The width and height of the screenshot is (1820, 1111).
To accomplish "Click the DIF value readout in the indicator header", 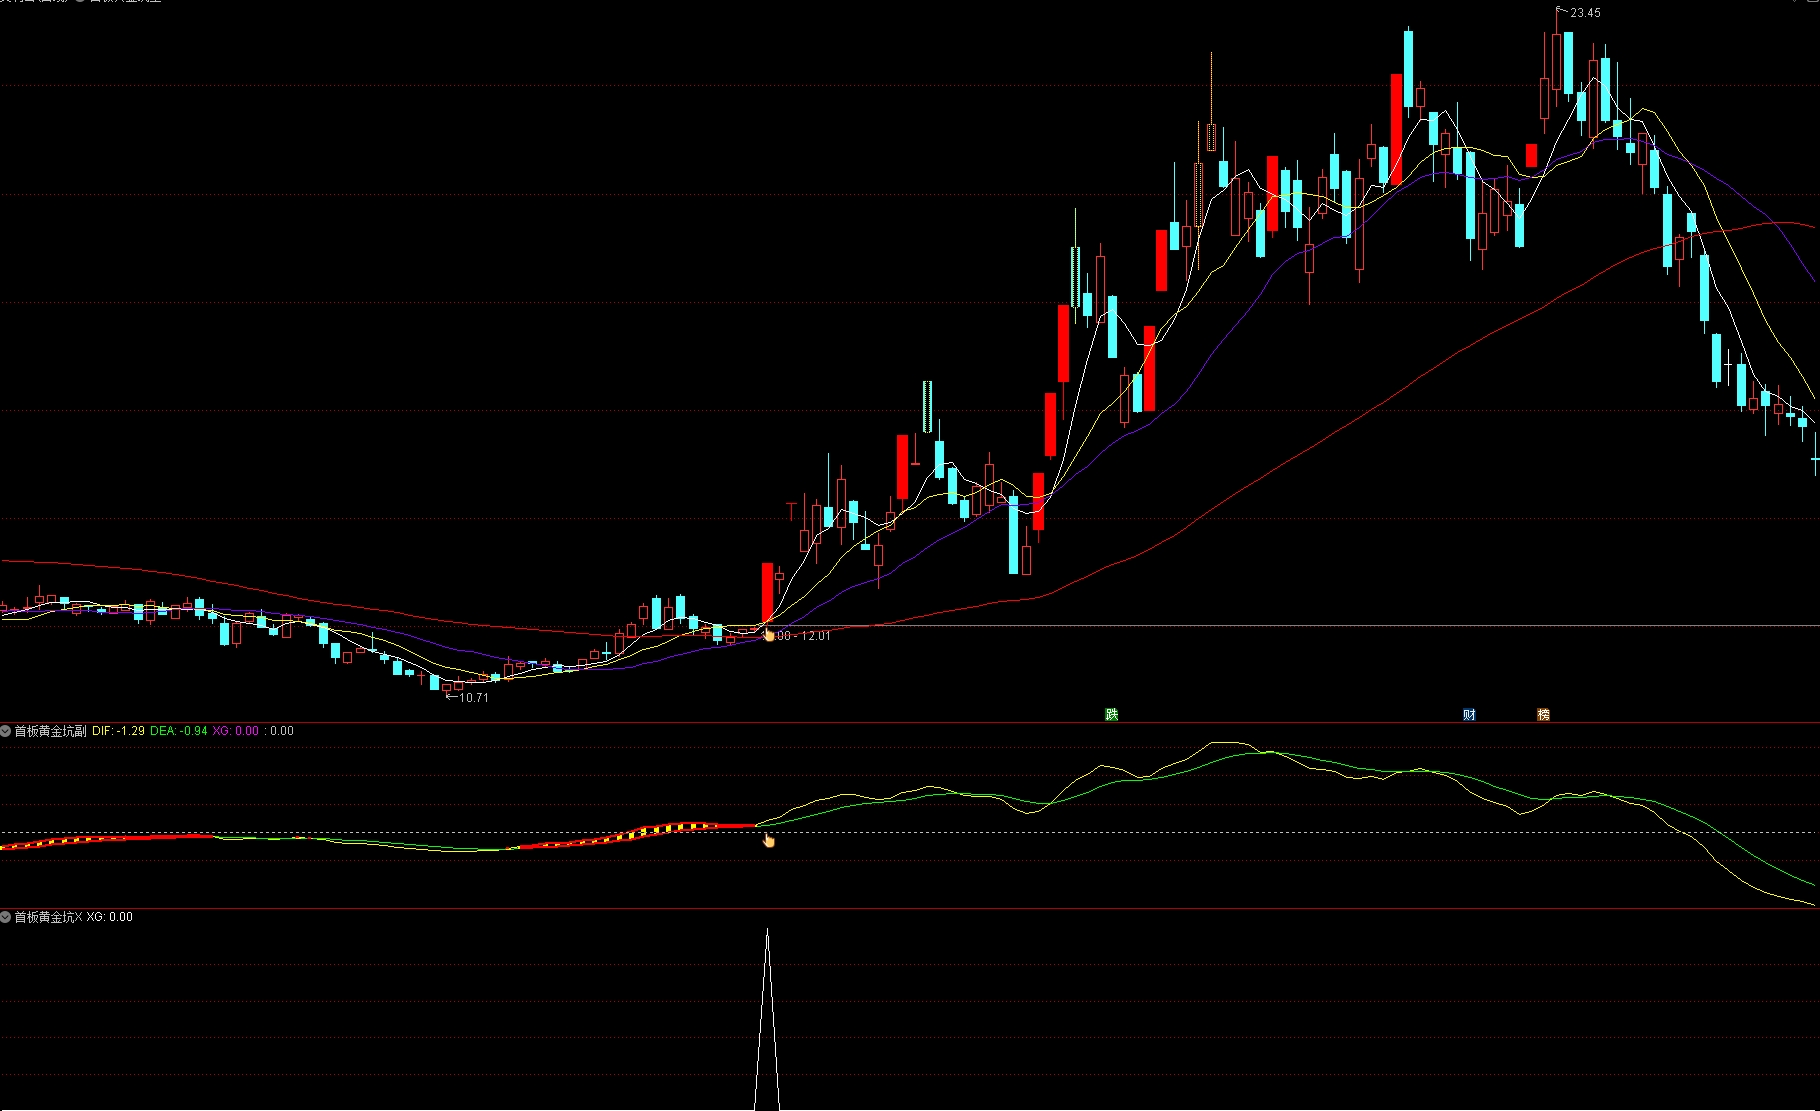I will tap(118, 731).
